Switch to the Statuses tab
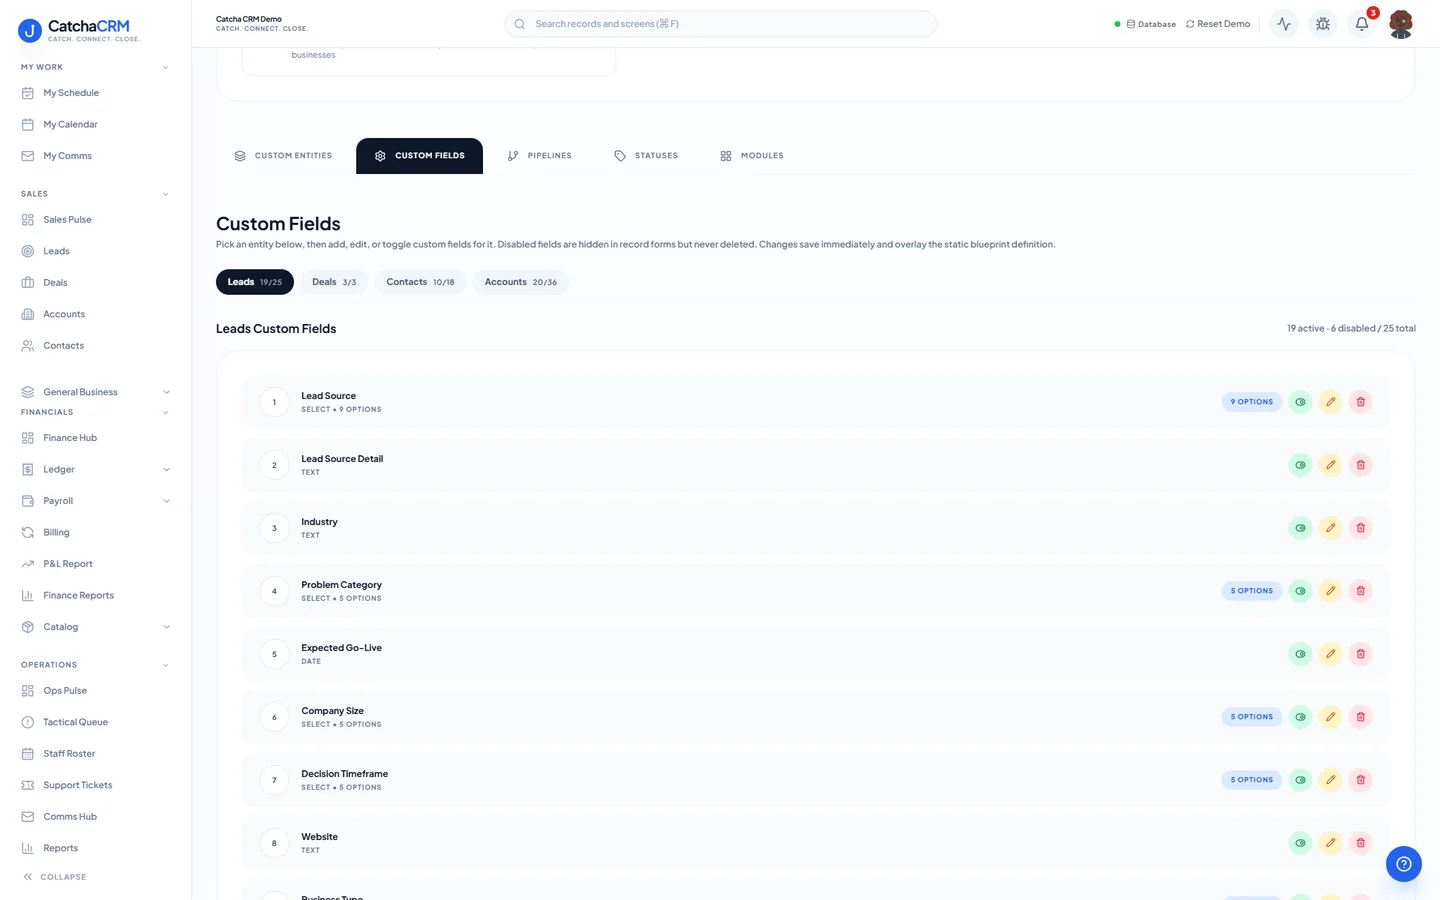This screenshot has height=900, width=1440. point(646,156)
